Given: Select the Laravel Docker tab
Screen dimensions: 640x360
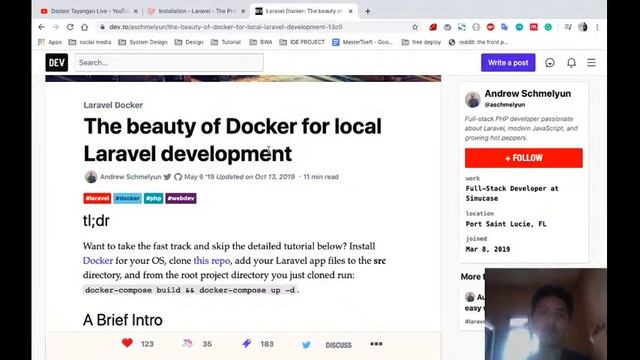Looking at the screenshot, I should coord(304,11).
